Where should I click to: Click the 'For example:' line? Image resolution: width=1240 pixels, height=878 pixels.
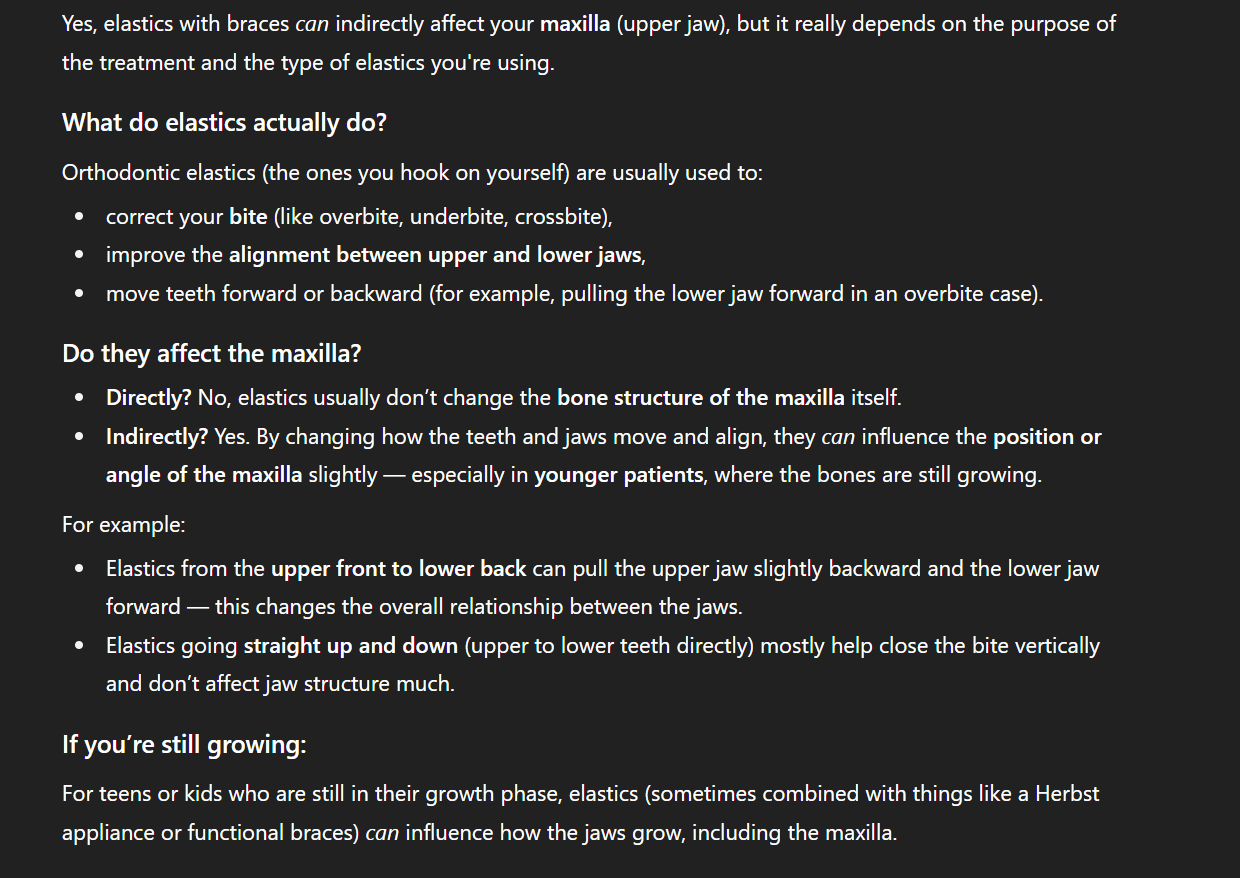click(123, 524)
